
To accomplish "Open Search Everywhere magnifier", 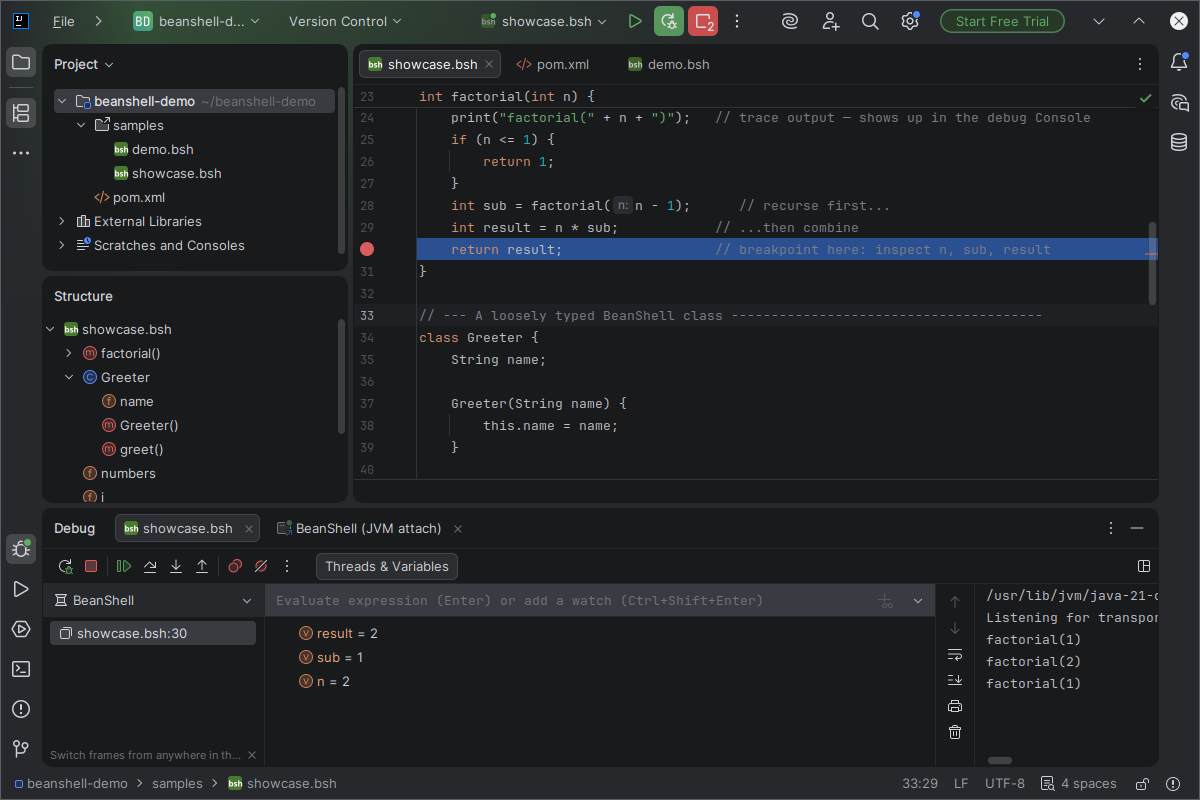I will pos(870,21).
